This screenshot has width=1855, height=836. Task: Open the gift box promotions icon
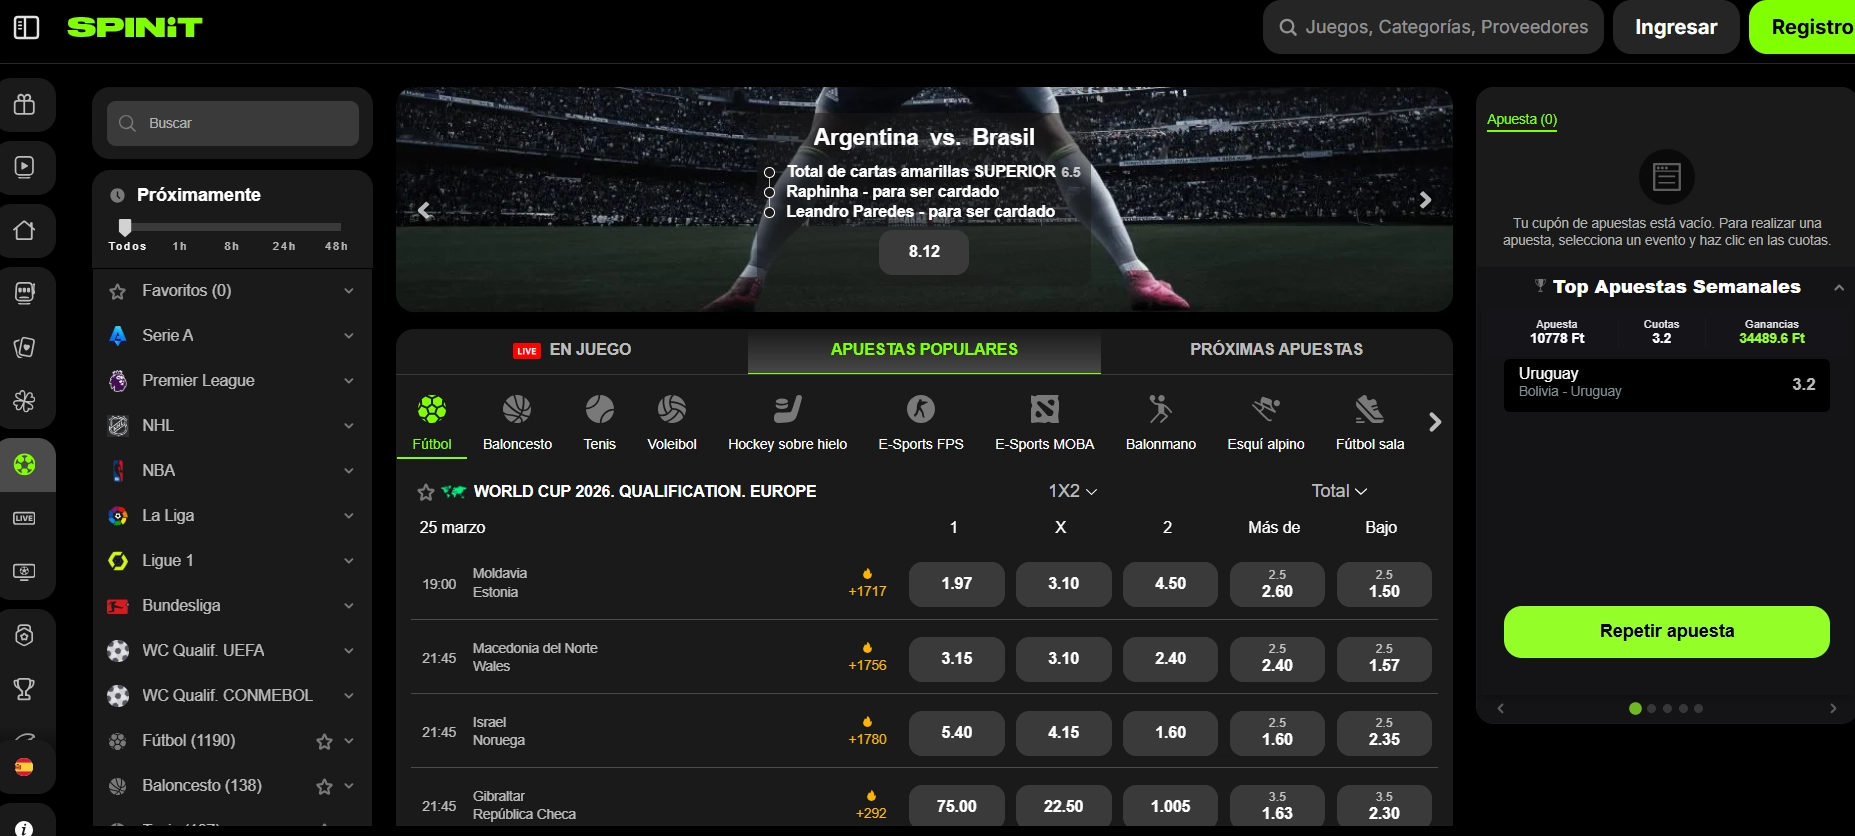pos(25,104)
